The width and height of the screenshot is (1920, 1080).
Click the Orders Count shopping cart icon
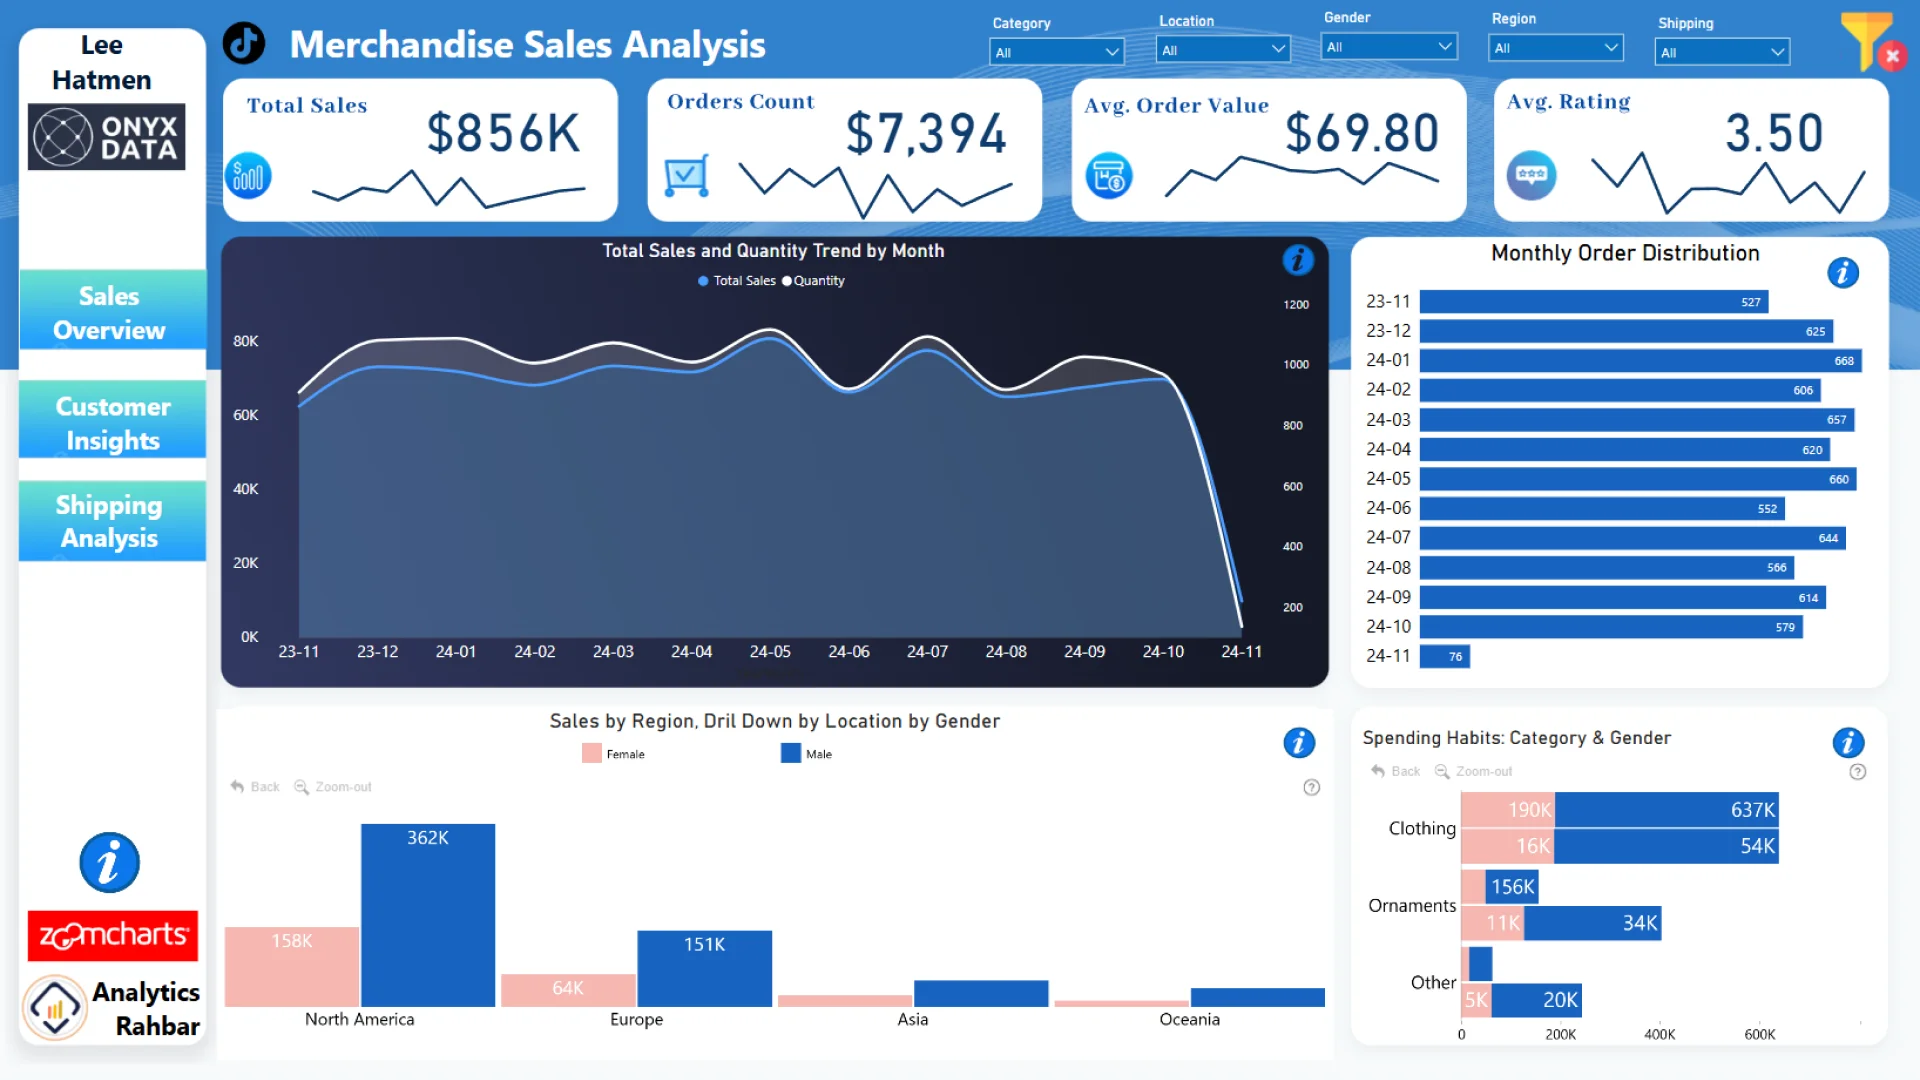point(687,175)
